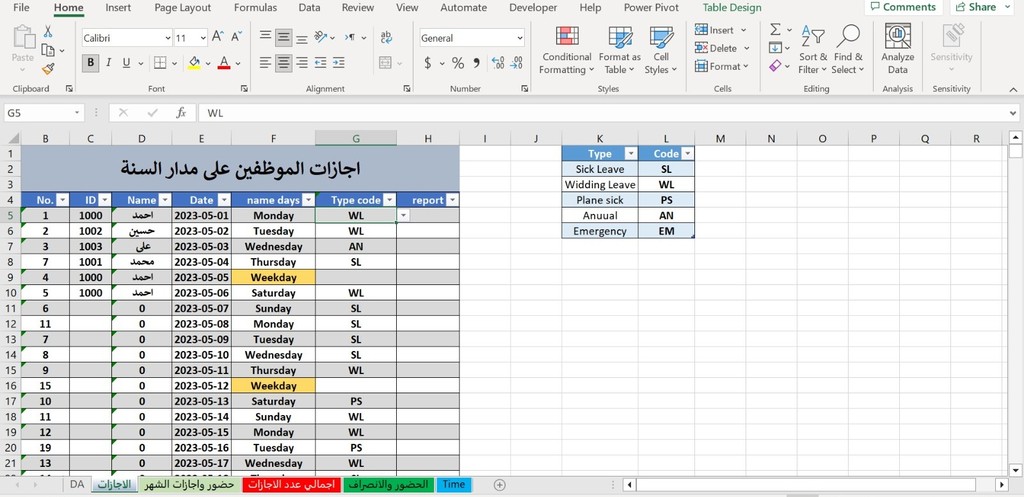Click AutoSum sigma icon
This screenshot has height=497, width=1024.
click(x=775, y=30)
